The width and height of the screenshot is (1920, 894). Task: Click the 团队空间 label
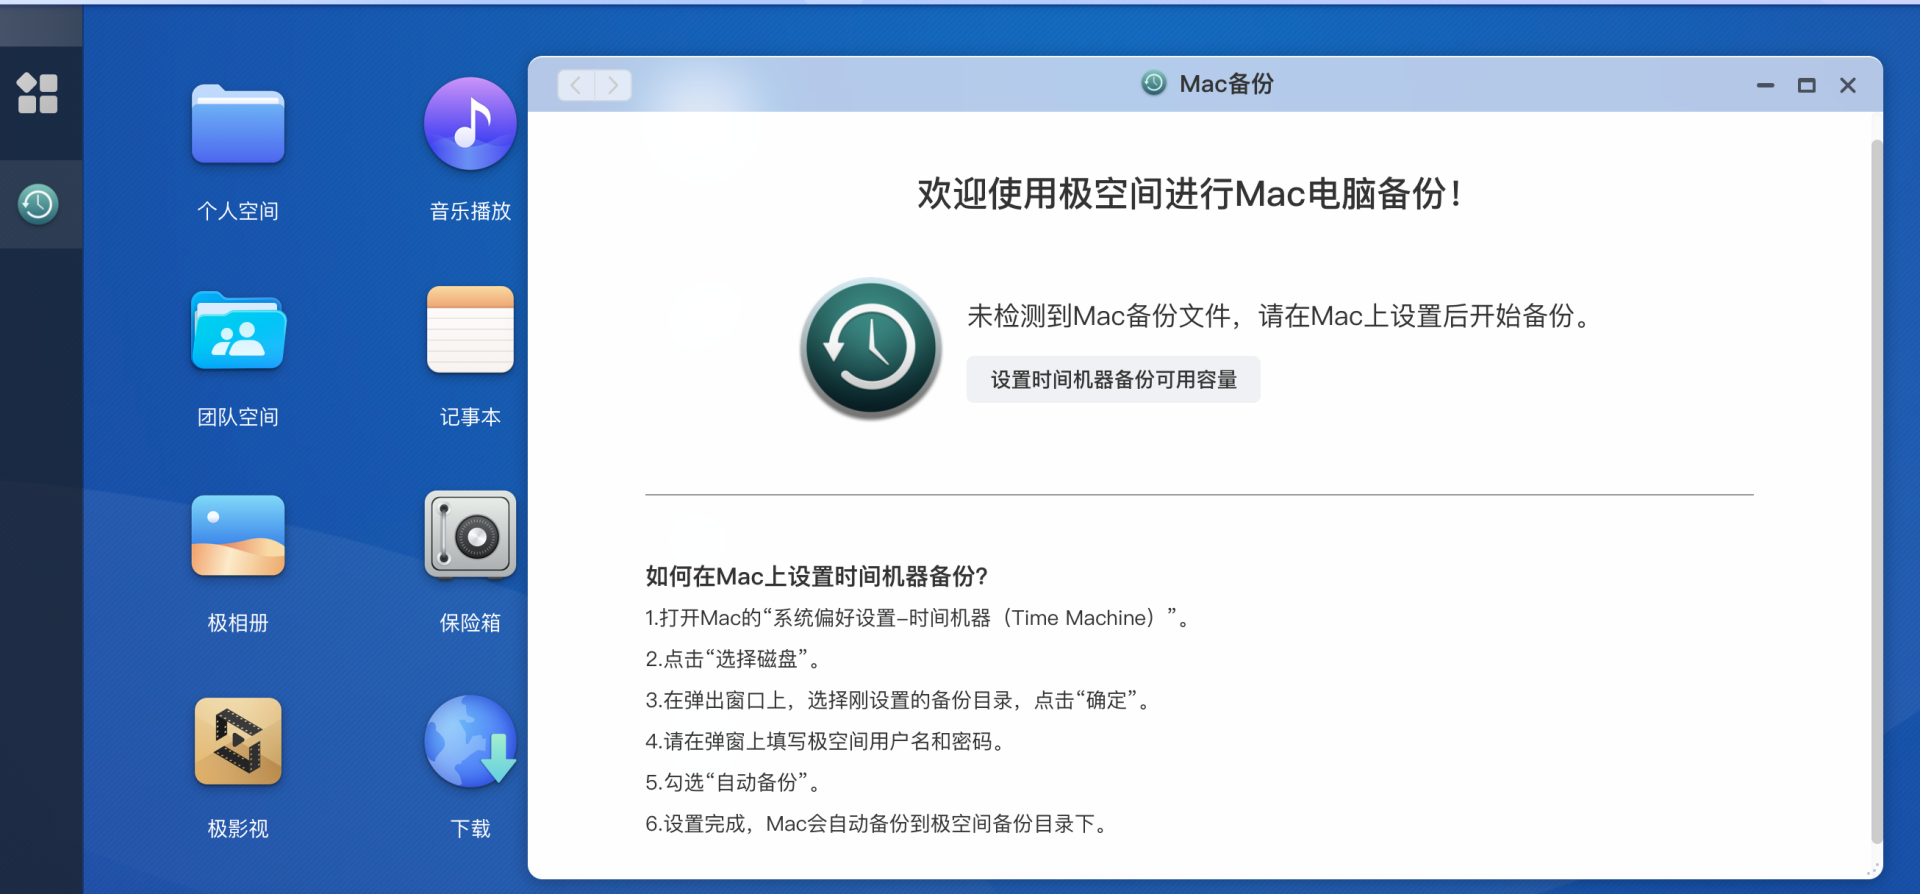click(238, 417)
